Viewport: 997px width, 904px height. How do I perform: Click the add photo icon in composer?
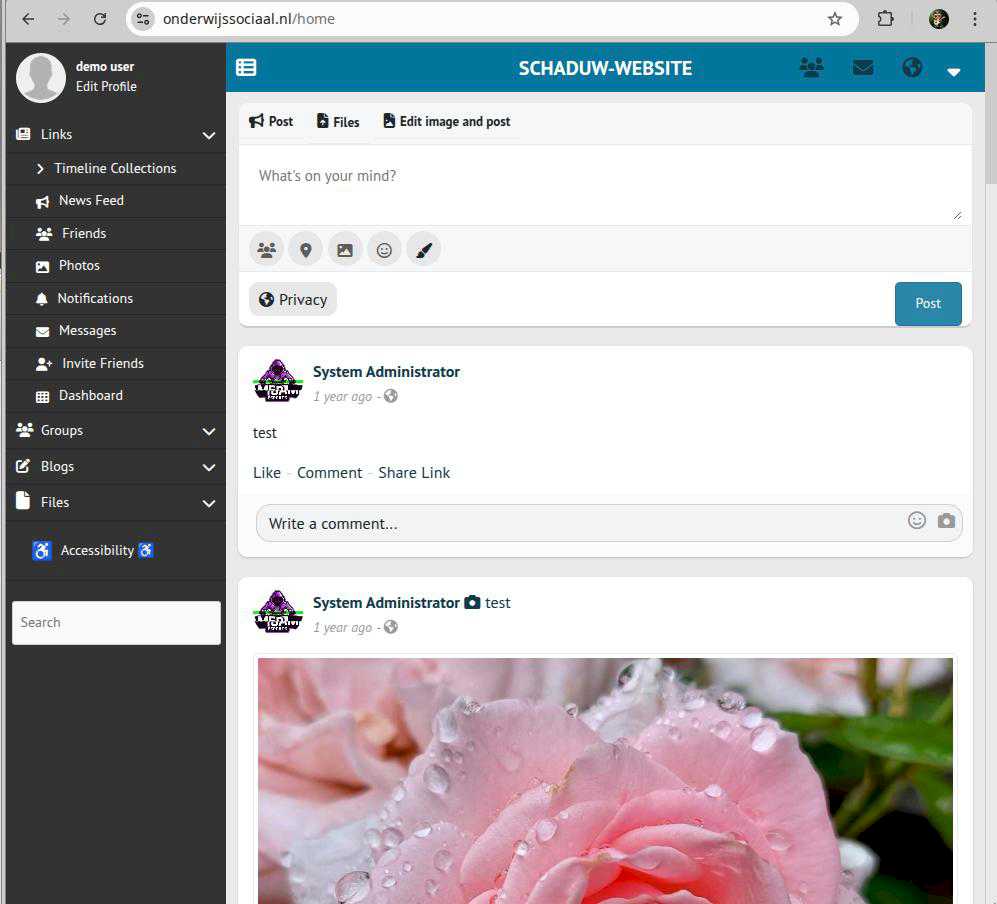[345, 250]
